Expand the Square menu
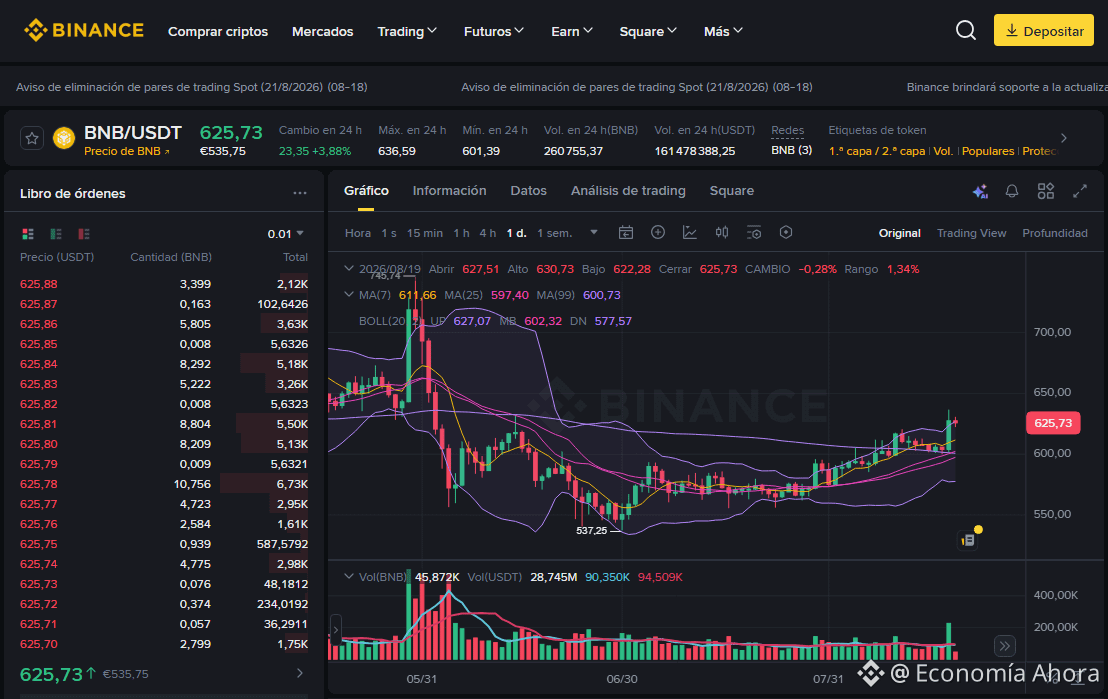This screenshot has width=1108, height=699. 648,31
